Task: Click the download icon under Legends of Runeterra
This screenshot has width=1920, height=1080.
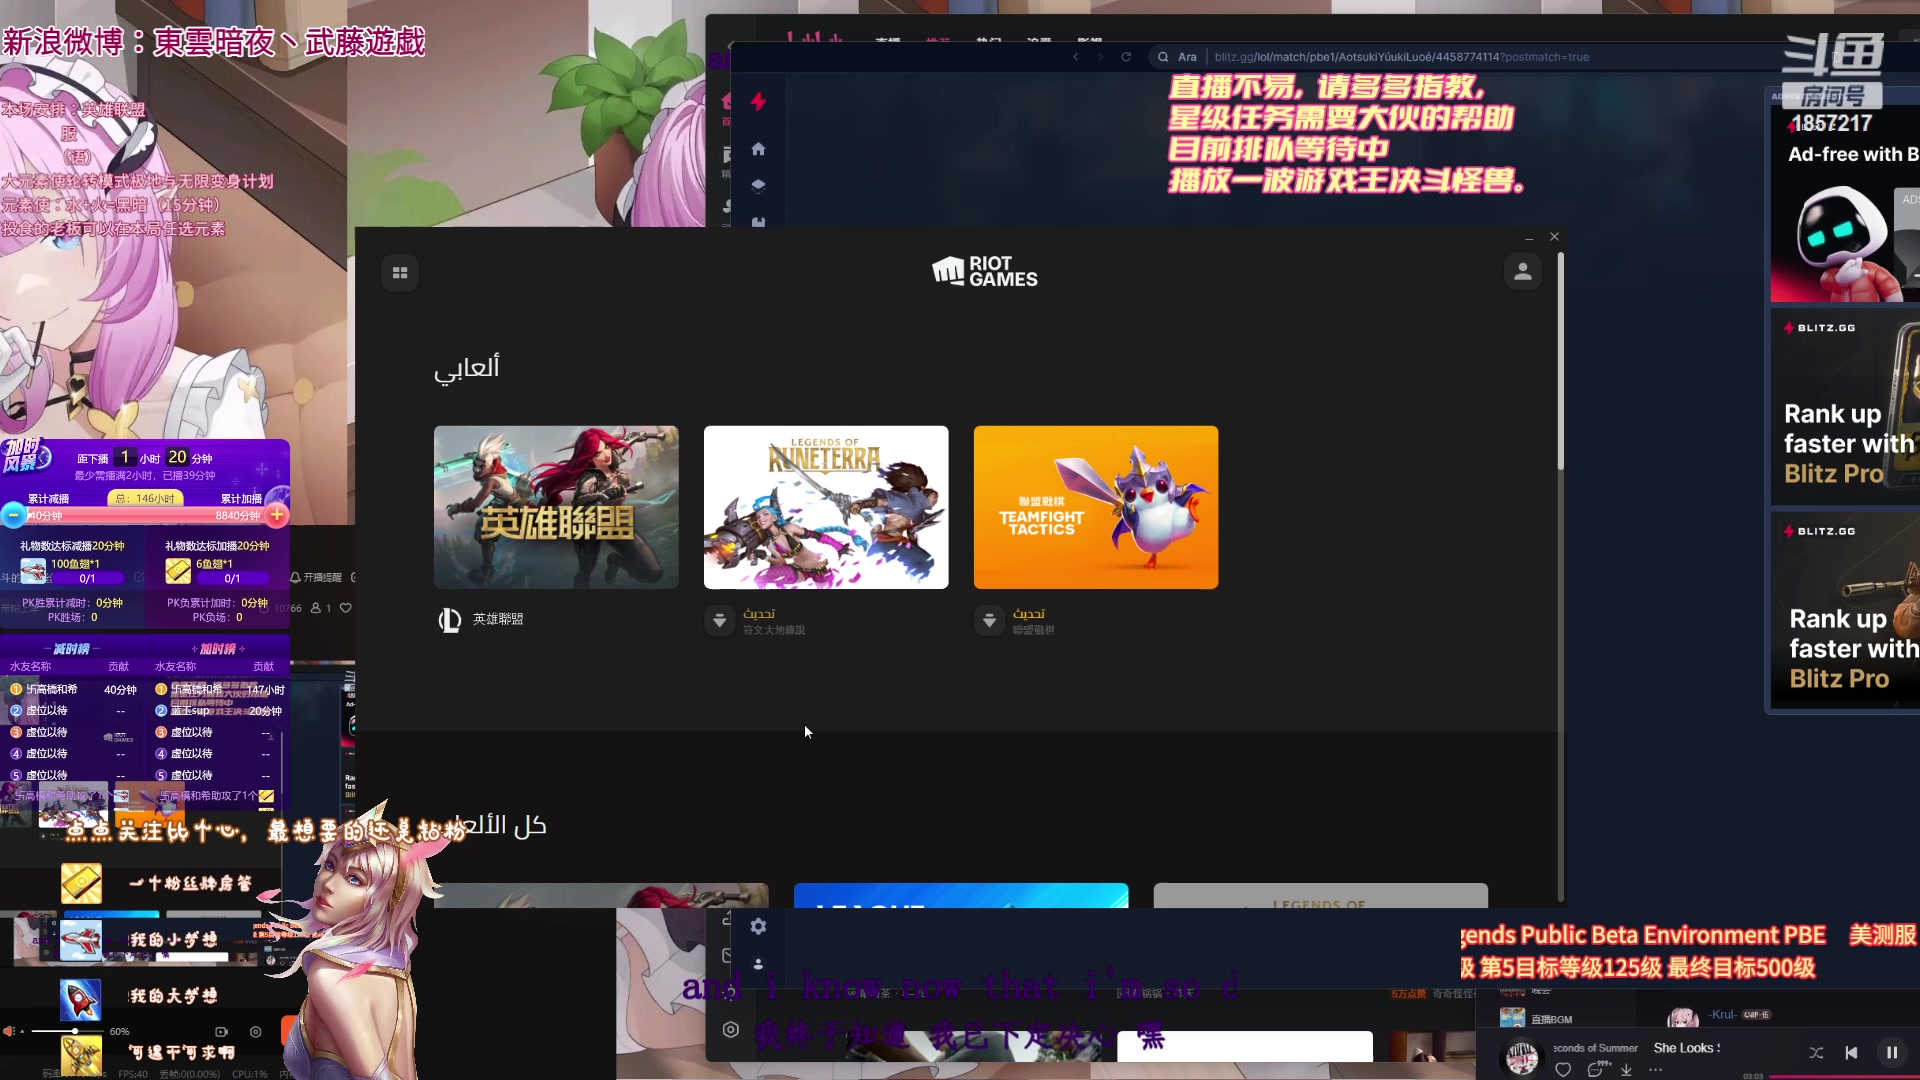Action: [x=719, y=621]
